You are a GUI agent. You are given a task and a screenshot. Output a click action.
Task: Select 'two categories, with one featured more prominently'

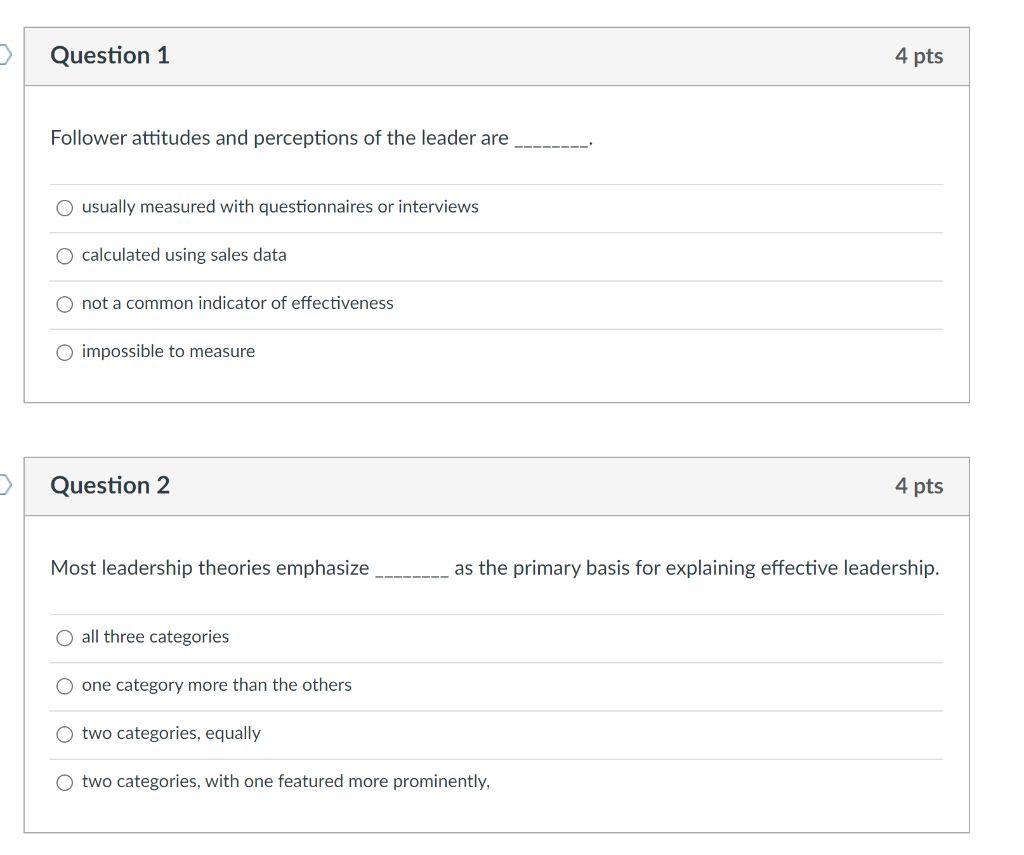click(x=64, y=782)
